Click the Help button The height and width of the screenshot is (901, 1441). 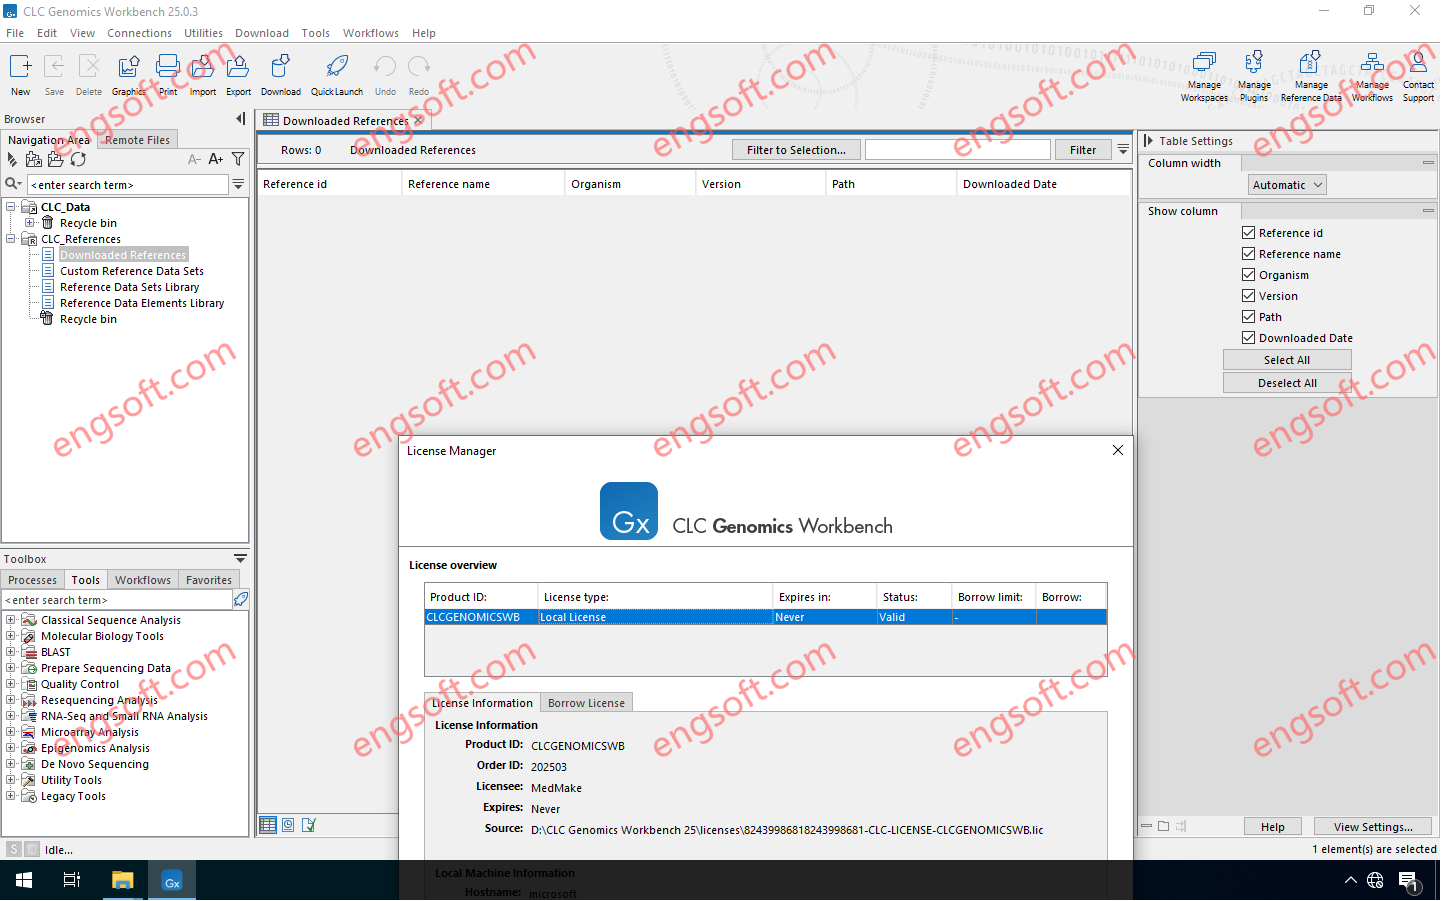click(x=1273, y=827)
